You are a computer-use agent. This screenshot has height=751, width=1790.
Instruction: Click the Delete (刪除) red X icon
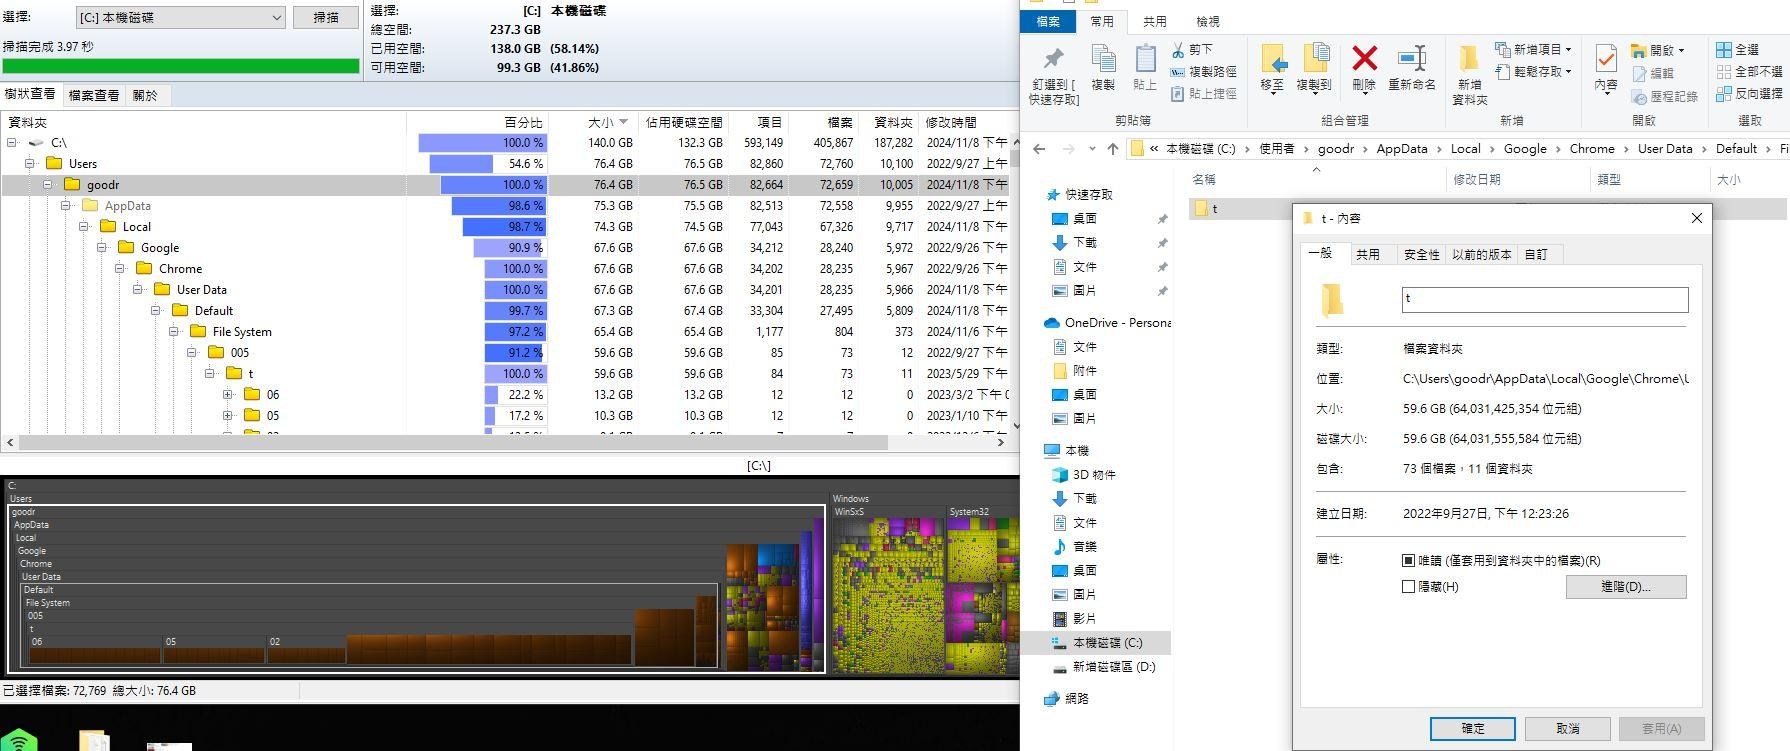click(1364, 60)
